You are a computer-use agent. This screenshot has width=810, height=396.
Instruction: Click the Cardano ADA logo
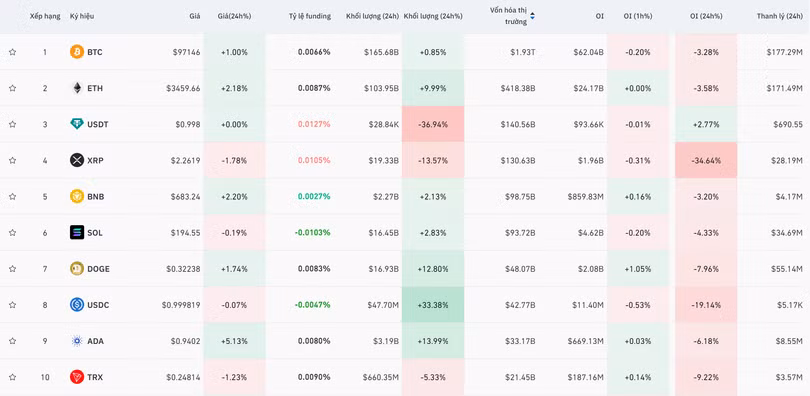click(77, 341)
